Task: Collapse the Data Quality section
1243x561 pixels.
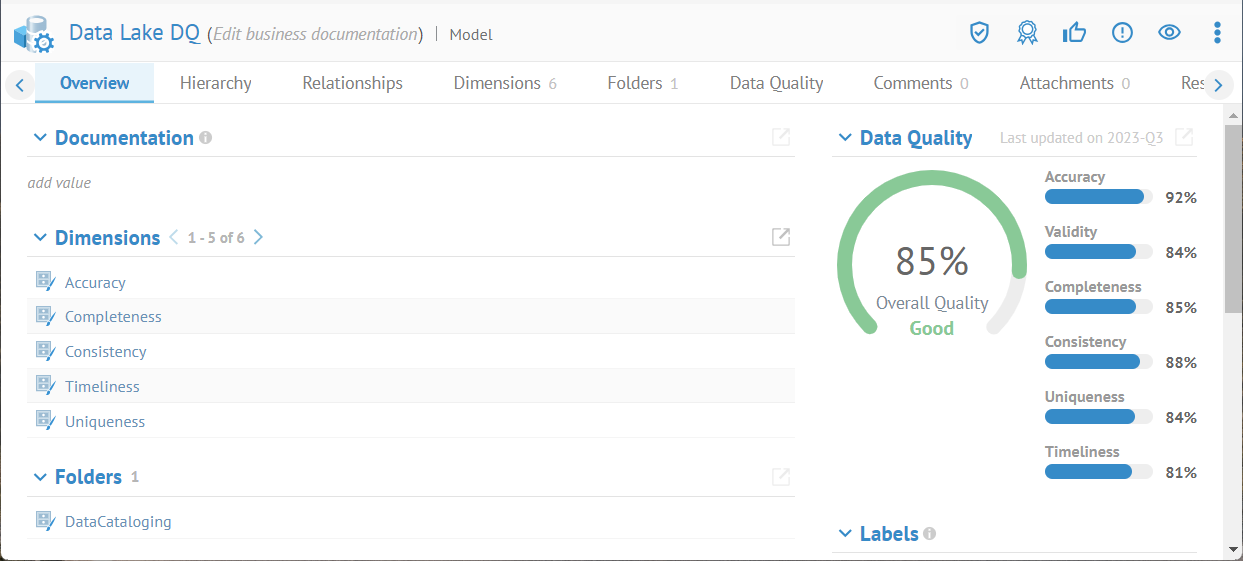Action: (x=845, y=138)
